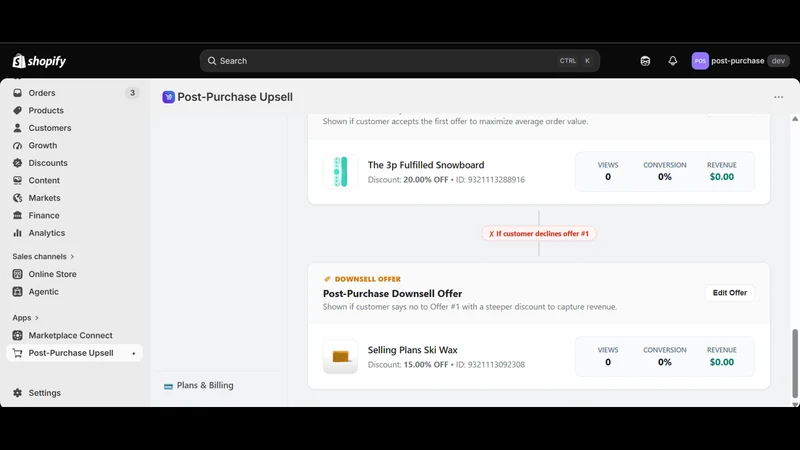Expand the Sales channels section
Image resolution: width=800 pixels, height=450 pixels.
(x=43, y=256)
